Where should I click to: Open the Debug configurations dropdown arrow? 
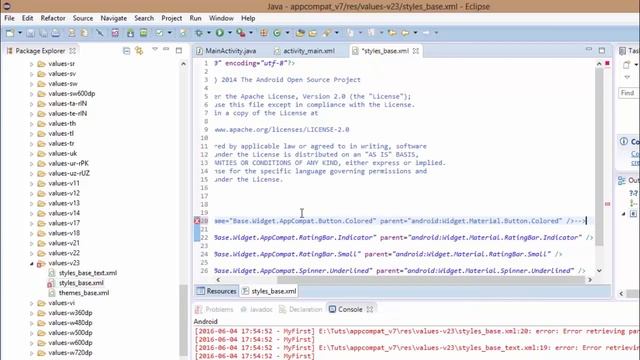pyautogui.click(x=209, y=33)
